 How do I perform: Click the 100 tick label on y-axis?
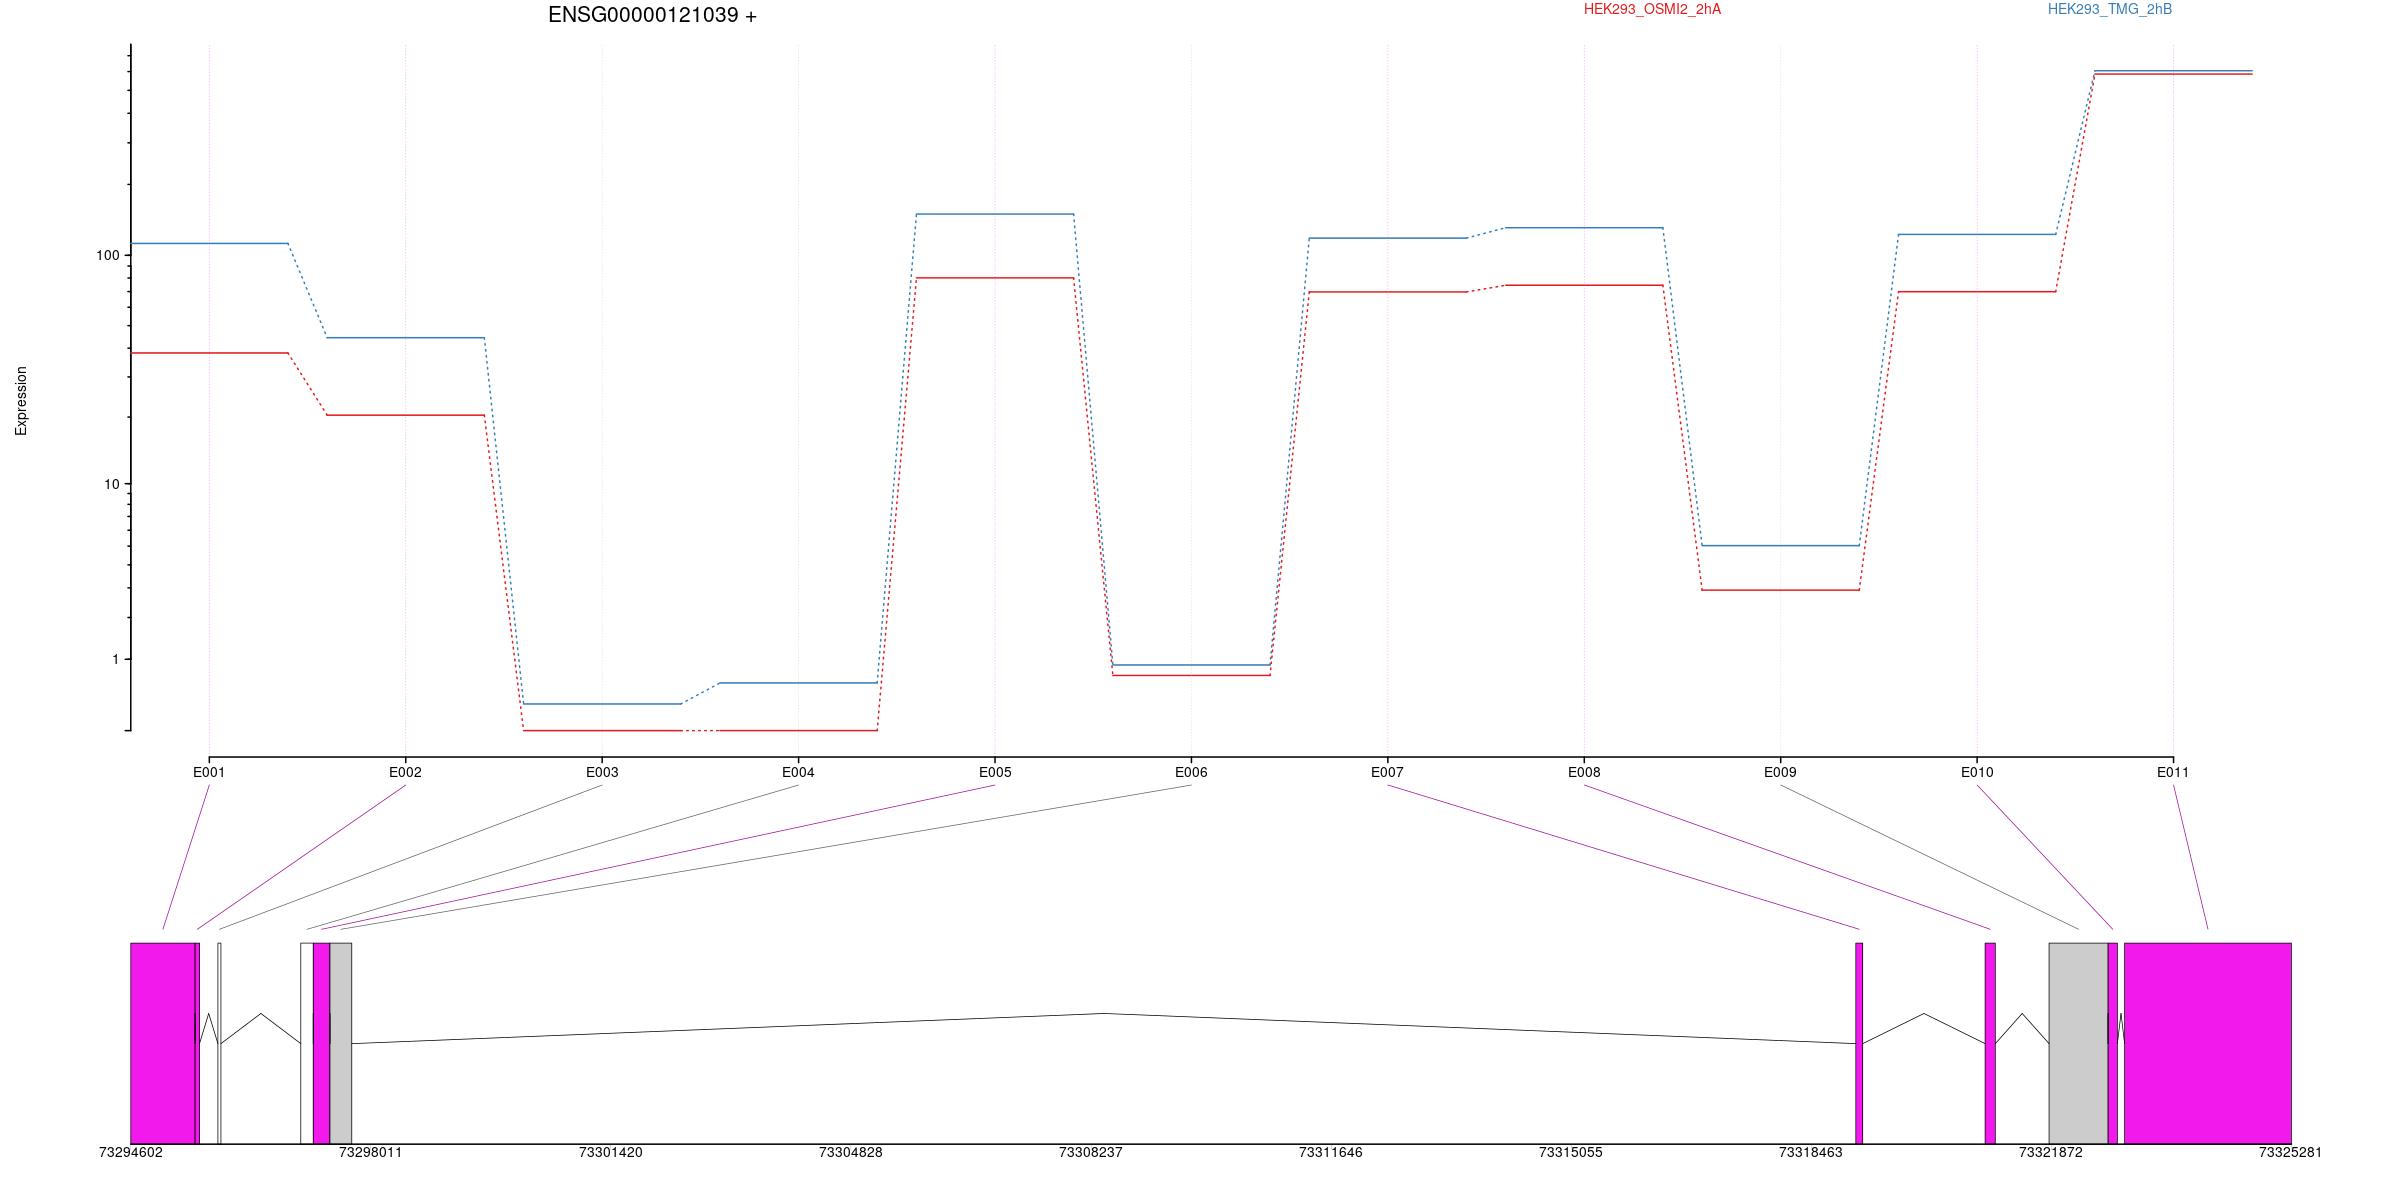(107, 255)
